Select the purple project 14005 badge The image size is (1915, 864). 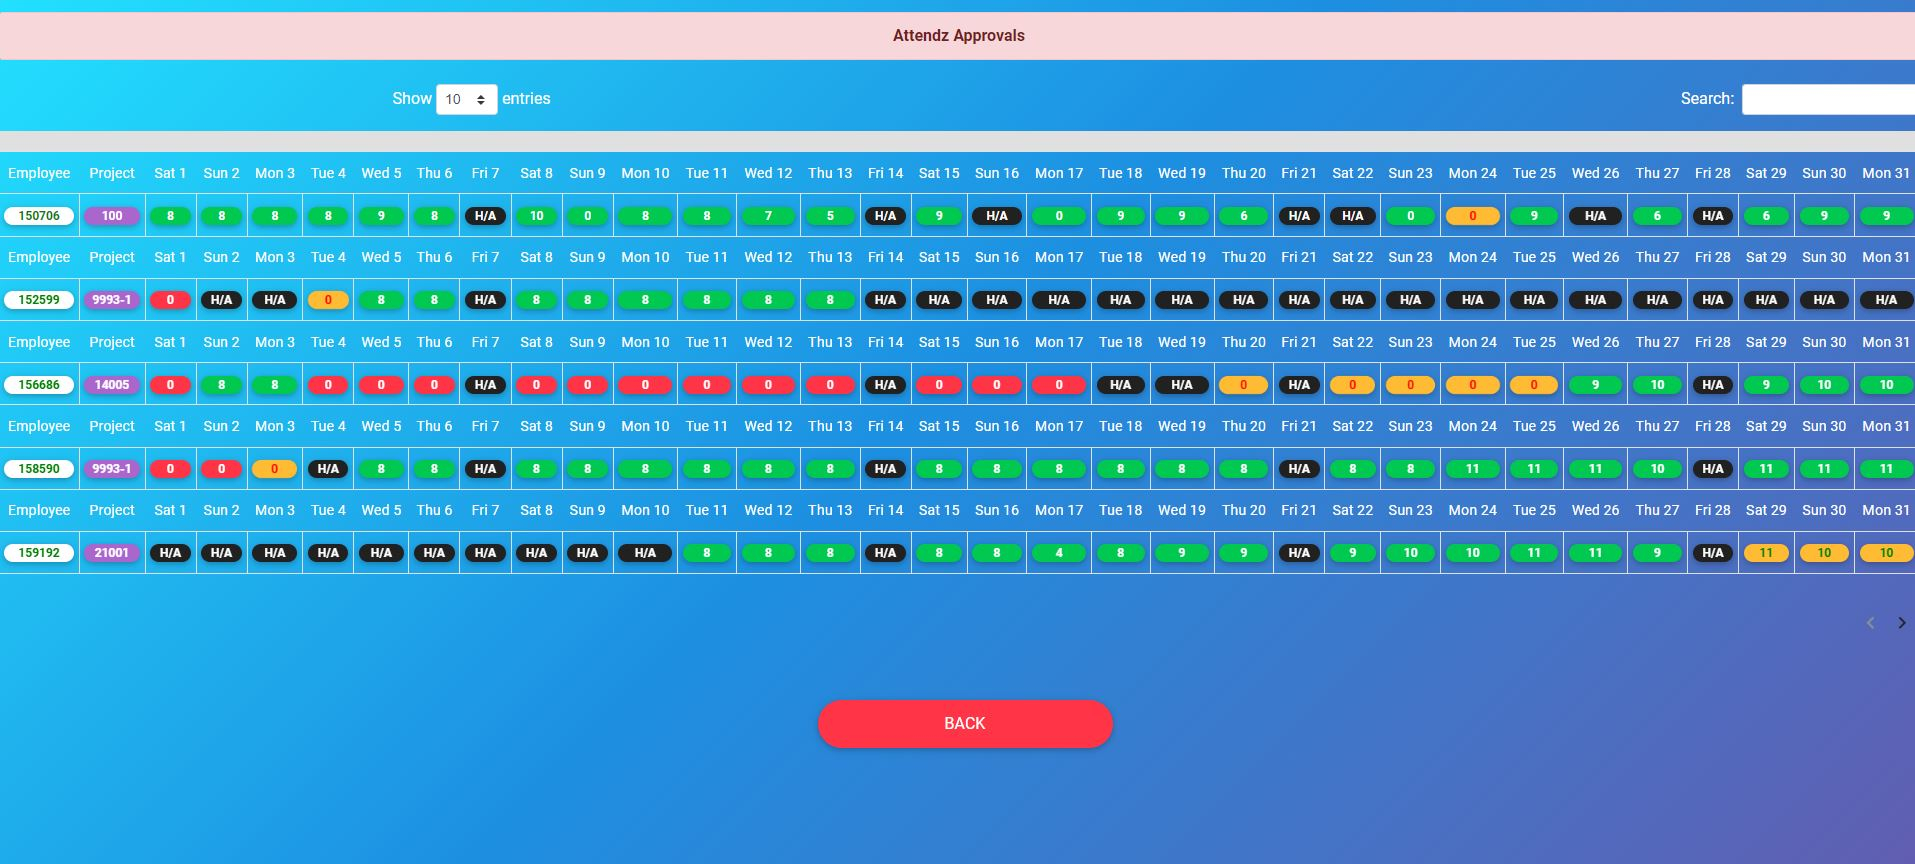112,385
